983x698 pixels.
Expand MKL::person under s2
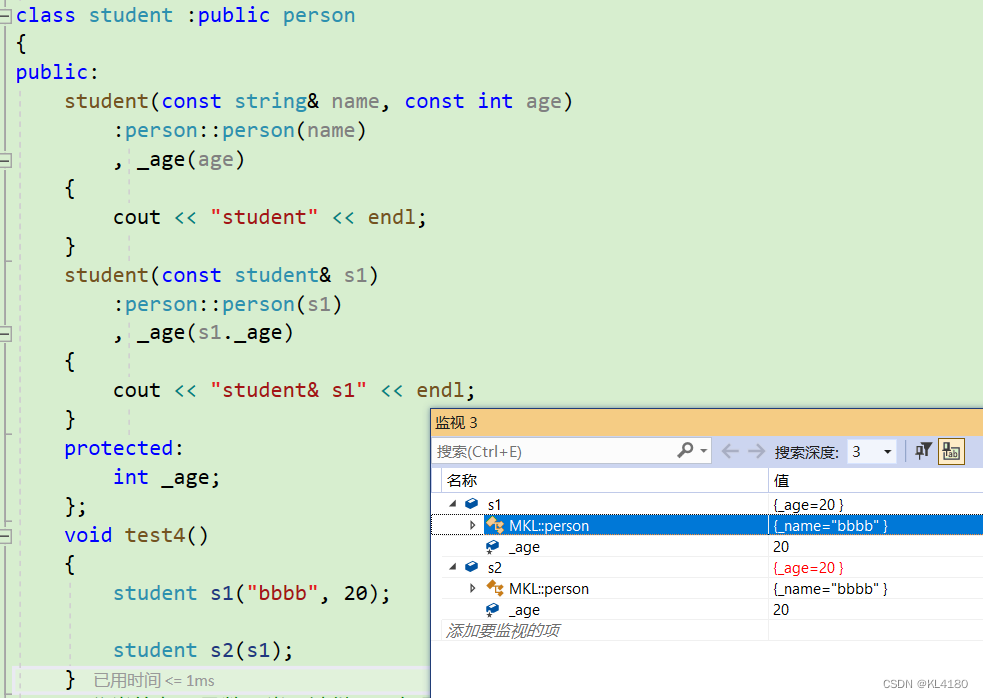473,588
